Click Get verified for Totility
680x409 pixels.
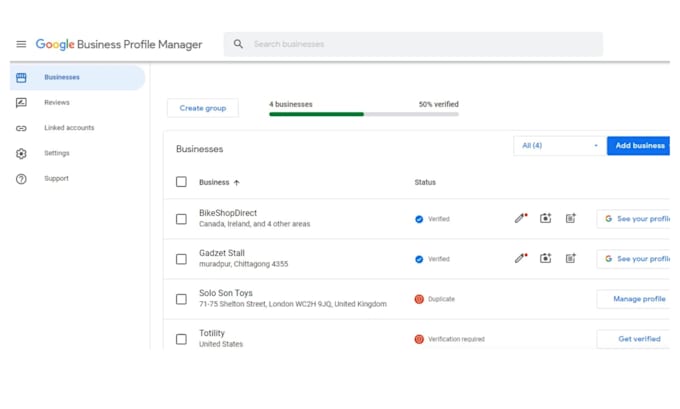[x=634, y=339]
